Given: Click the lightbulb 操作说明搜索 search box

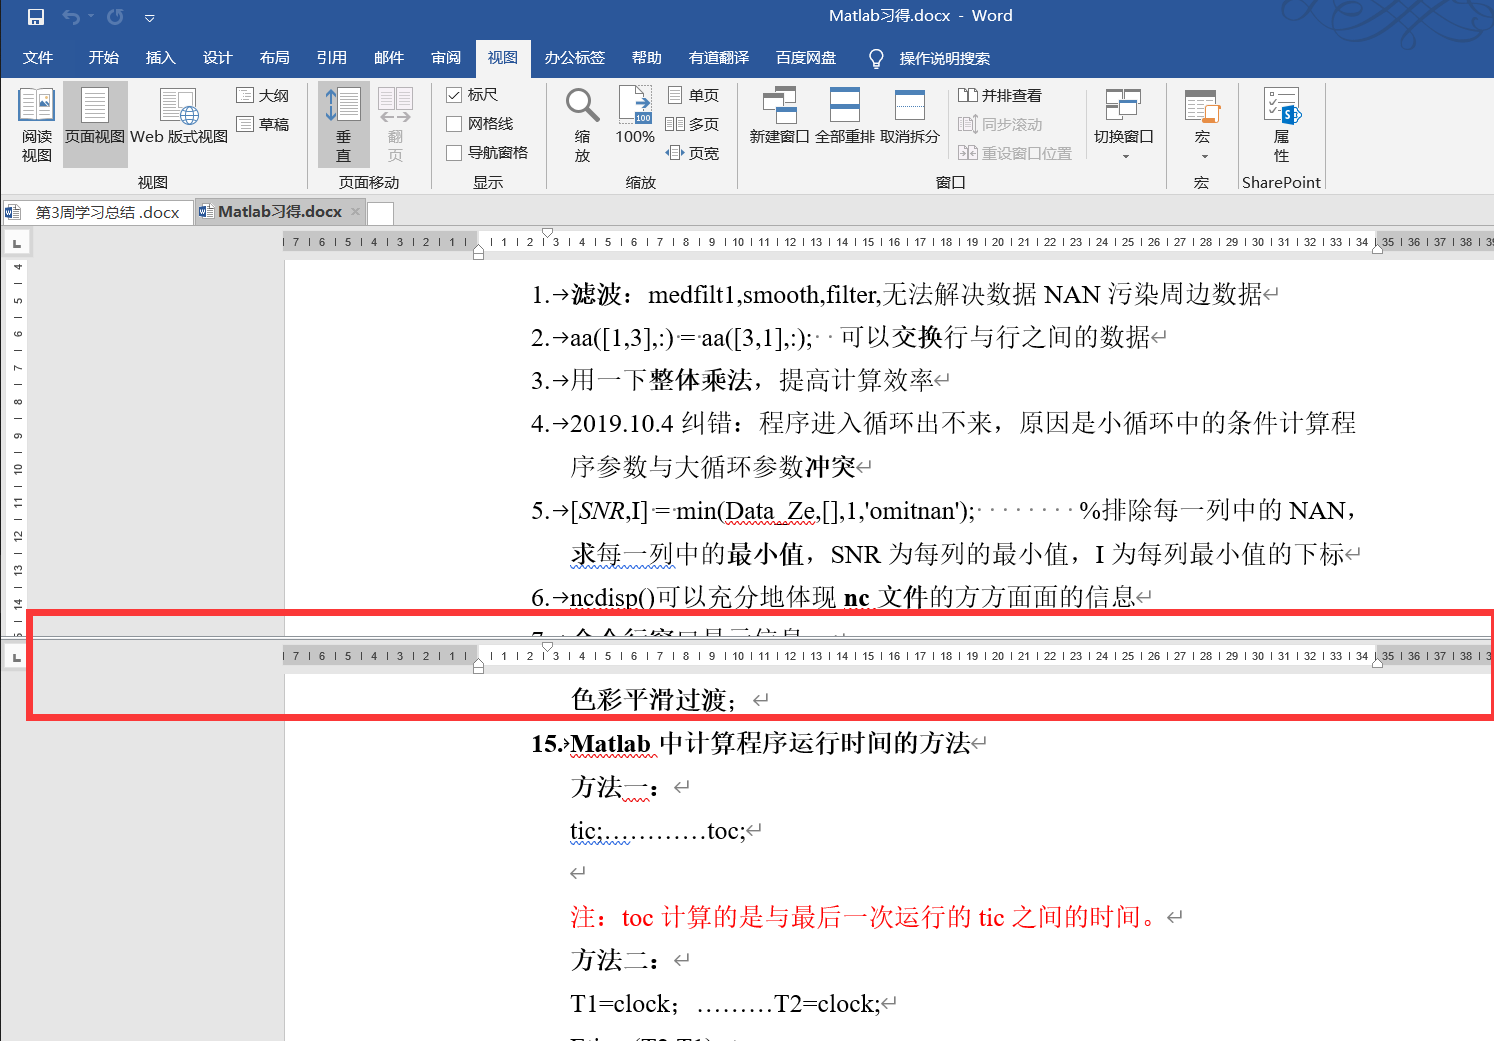Looking at the screenshot, I should pos(930,58).
